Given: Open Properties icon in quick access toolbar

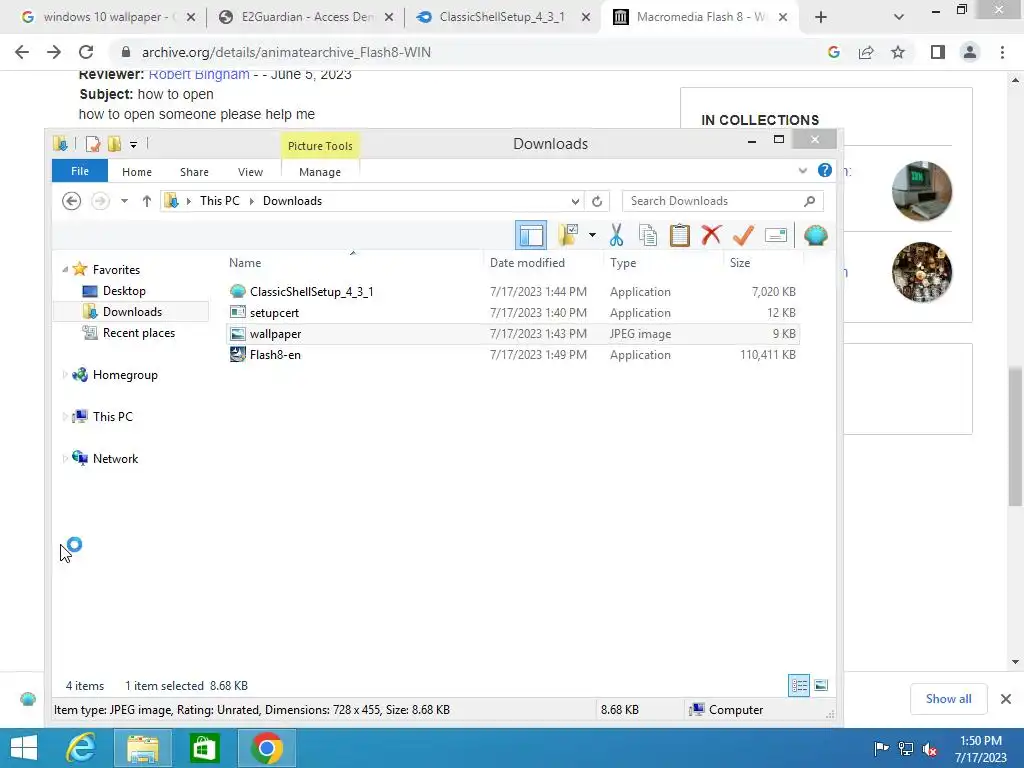Looking at the screenshot, I should [93, 144].
